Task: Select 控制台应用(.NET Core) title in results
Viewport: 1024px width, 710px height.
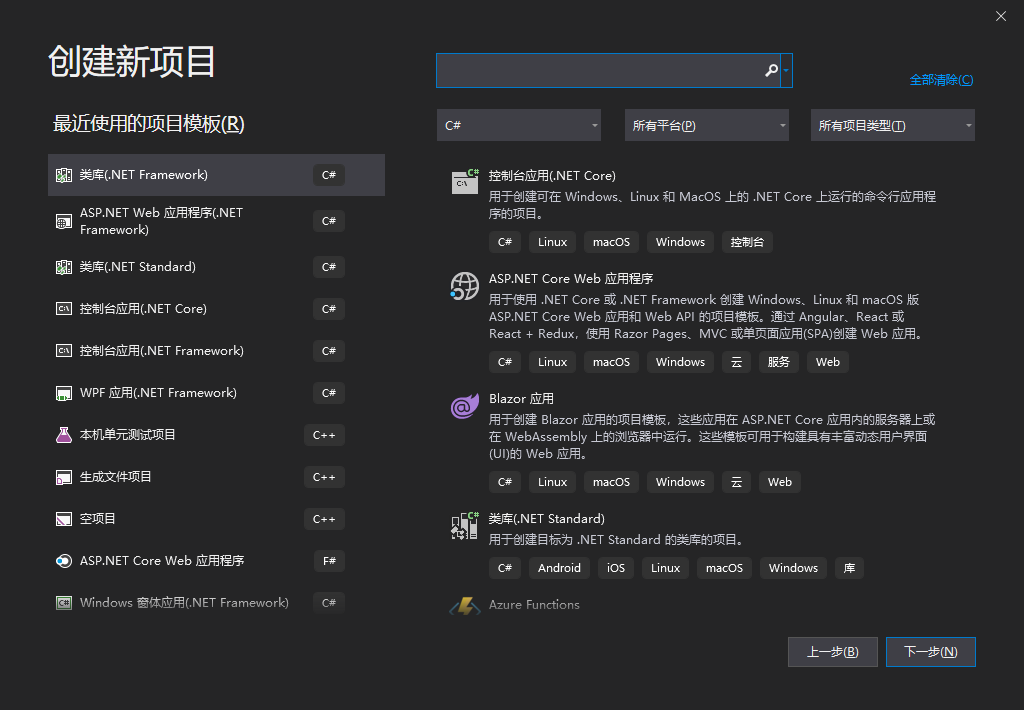Action: [x=552, y=176]
